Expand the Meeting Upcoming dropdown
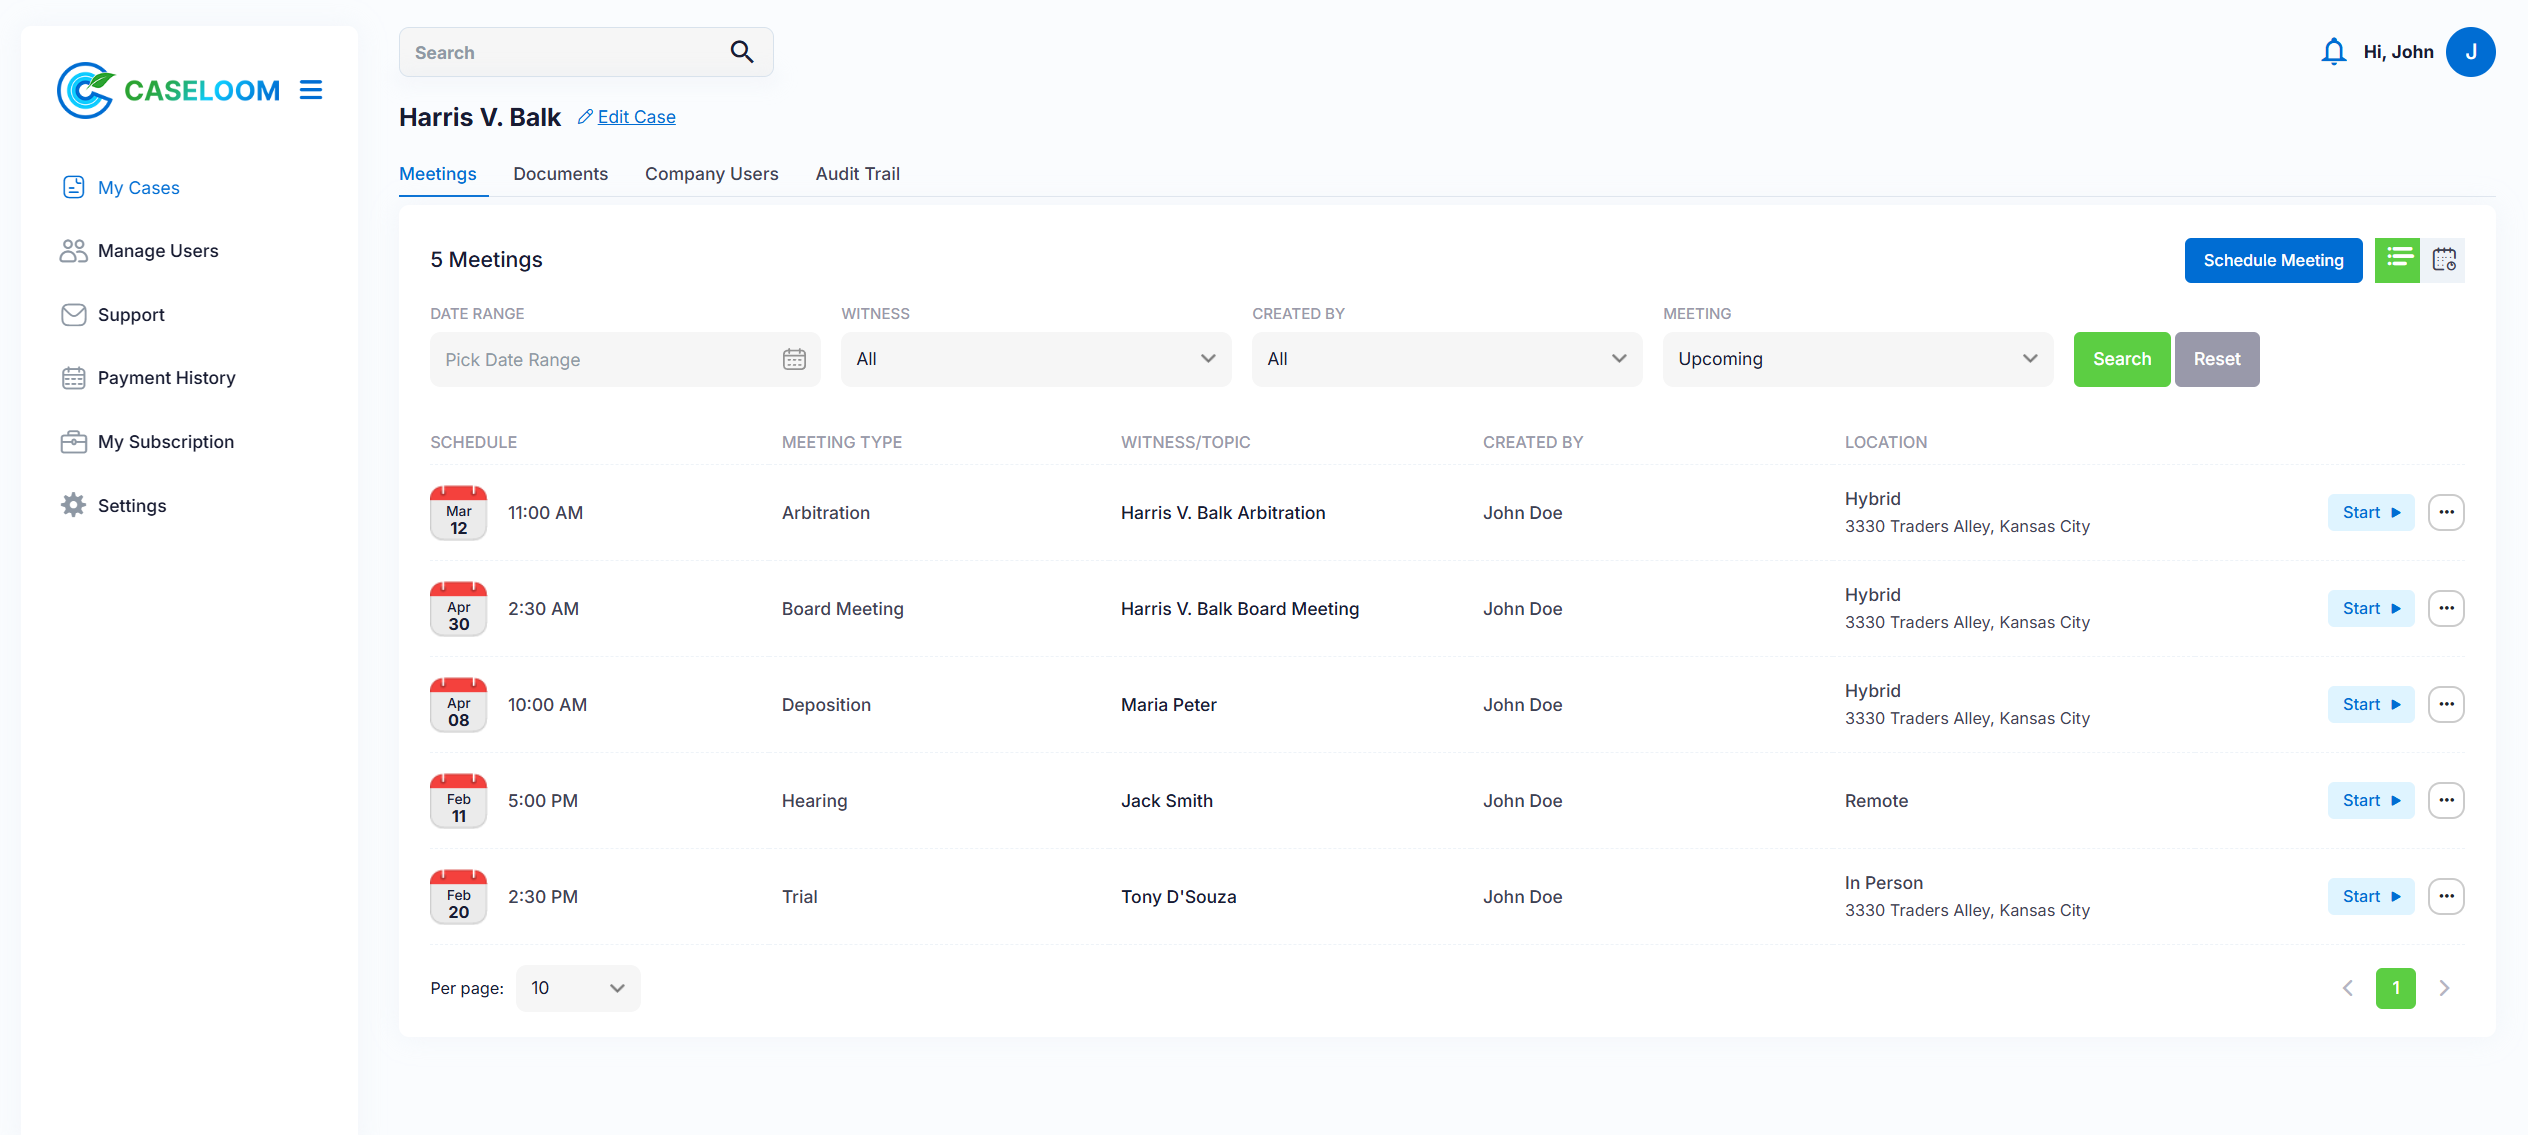Image resolution: width=2528 pixels, height=1135 pixels. pos(1857,359)
